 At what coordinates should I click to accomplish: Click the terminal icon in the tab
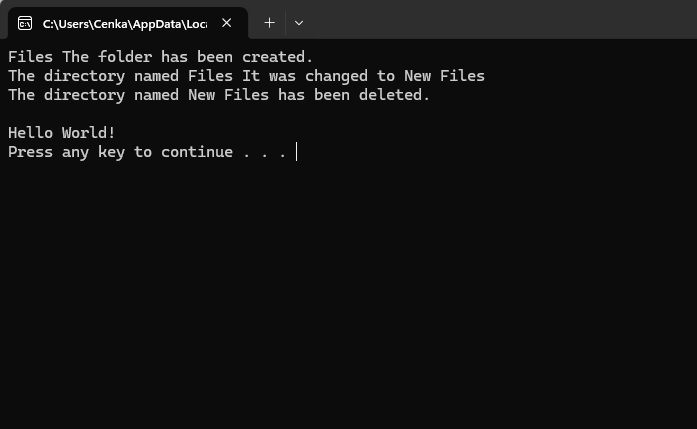[25, 23]
